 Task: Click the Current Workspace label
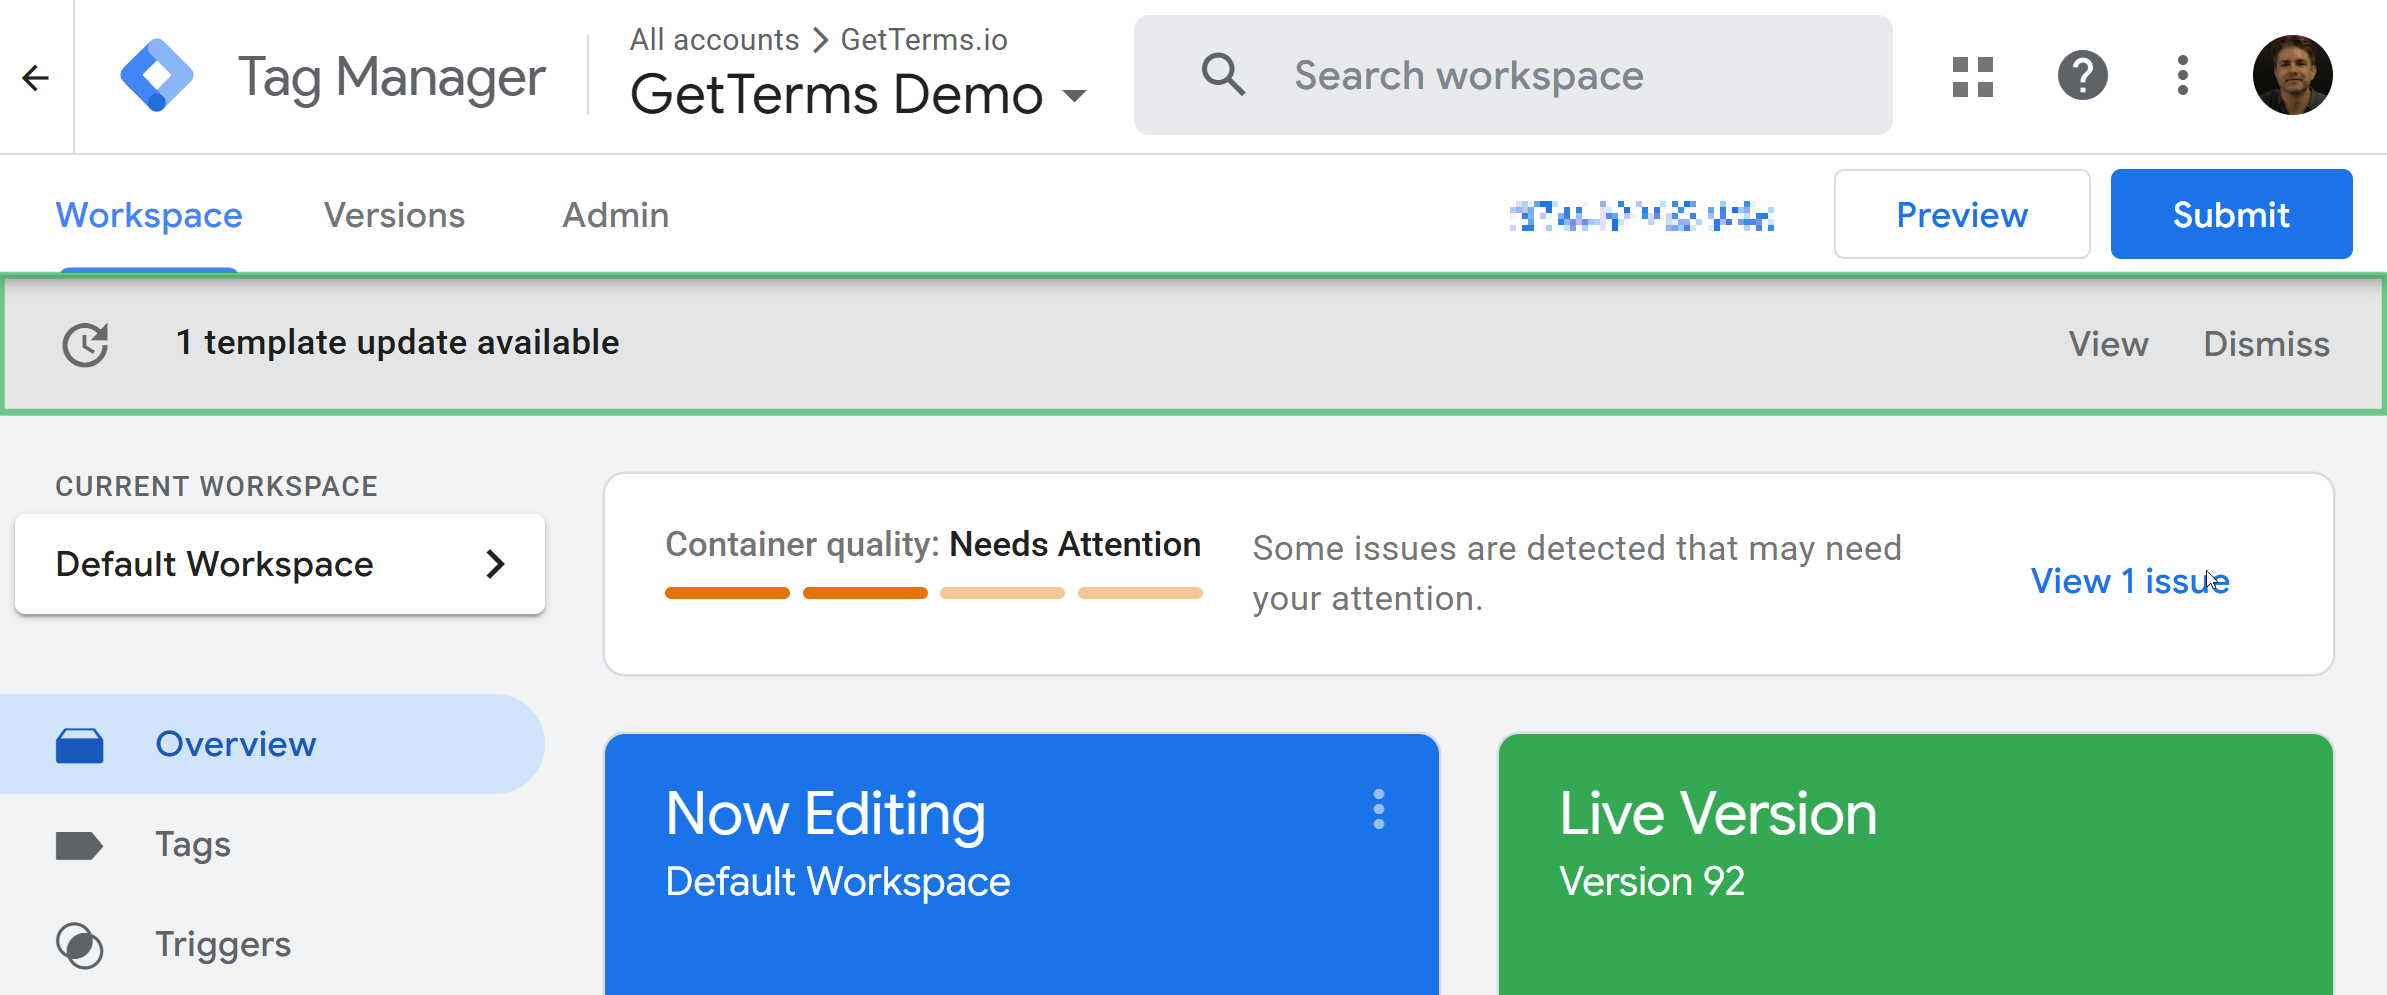pyautogui.click(x=217, y=486)
